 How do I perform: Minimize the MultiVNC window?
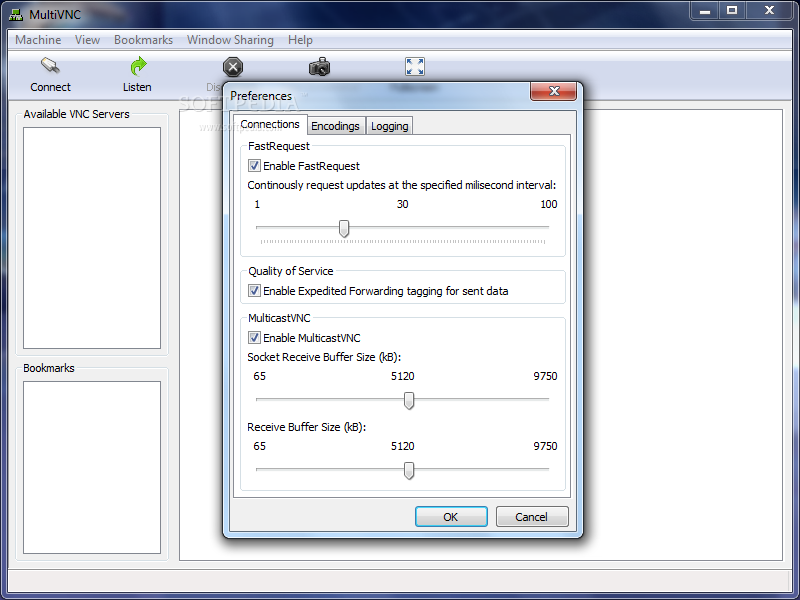[x=705, y=10]
